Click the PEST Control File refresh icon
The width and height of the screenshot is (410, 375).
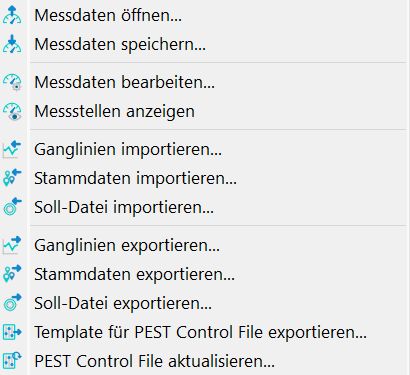pyautogui.click(x=12, y=361)
